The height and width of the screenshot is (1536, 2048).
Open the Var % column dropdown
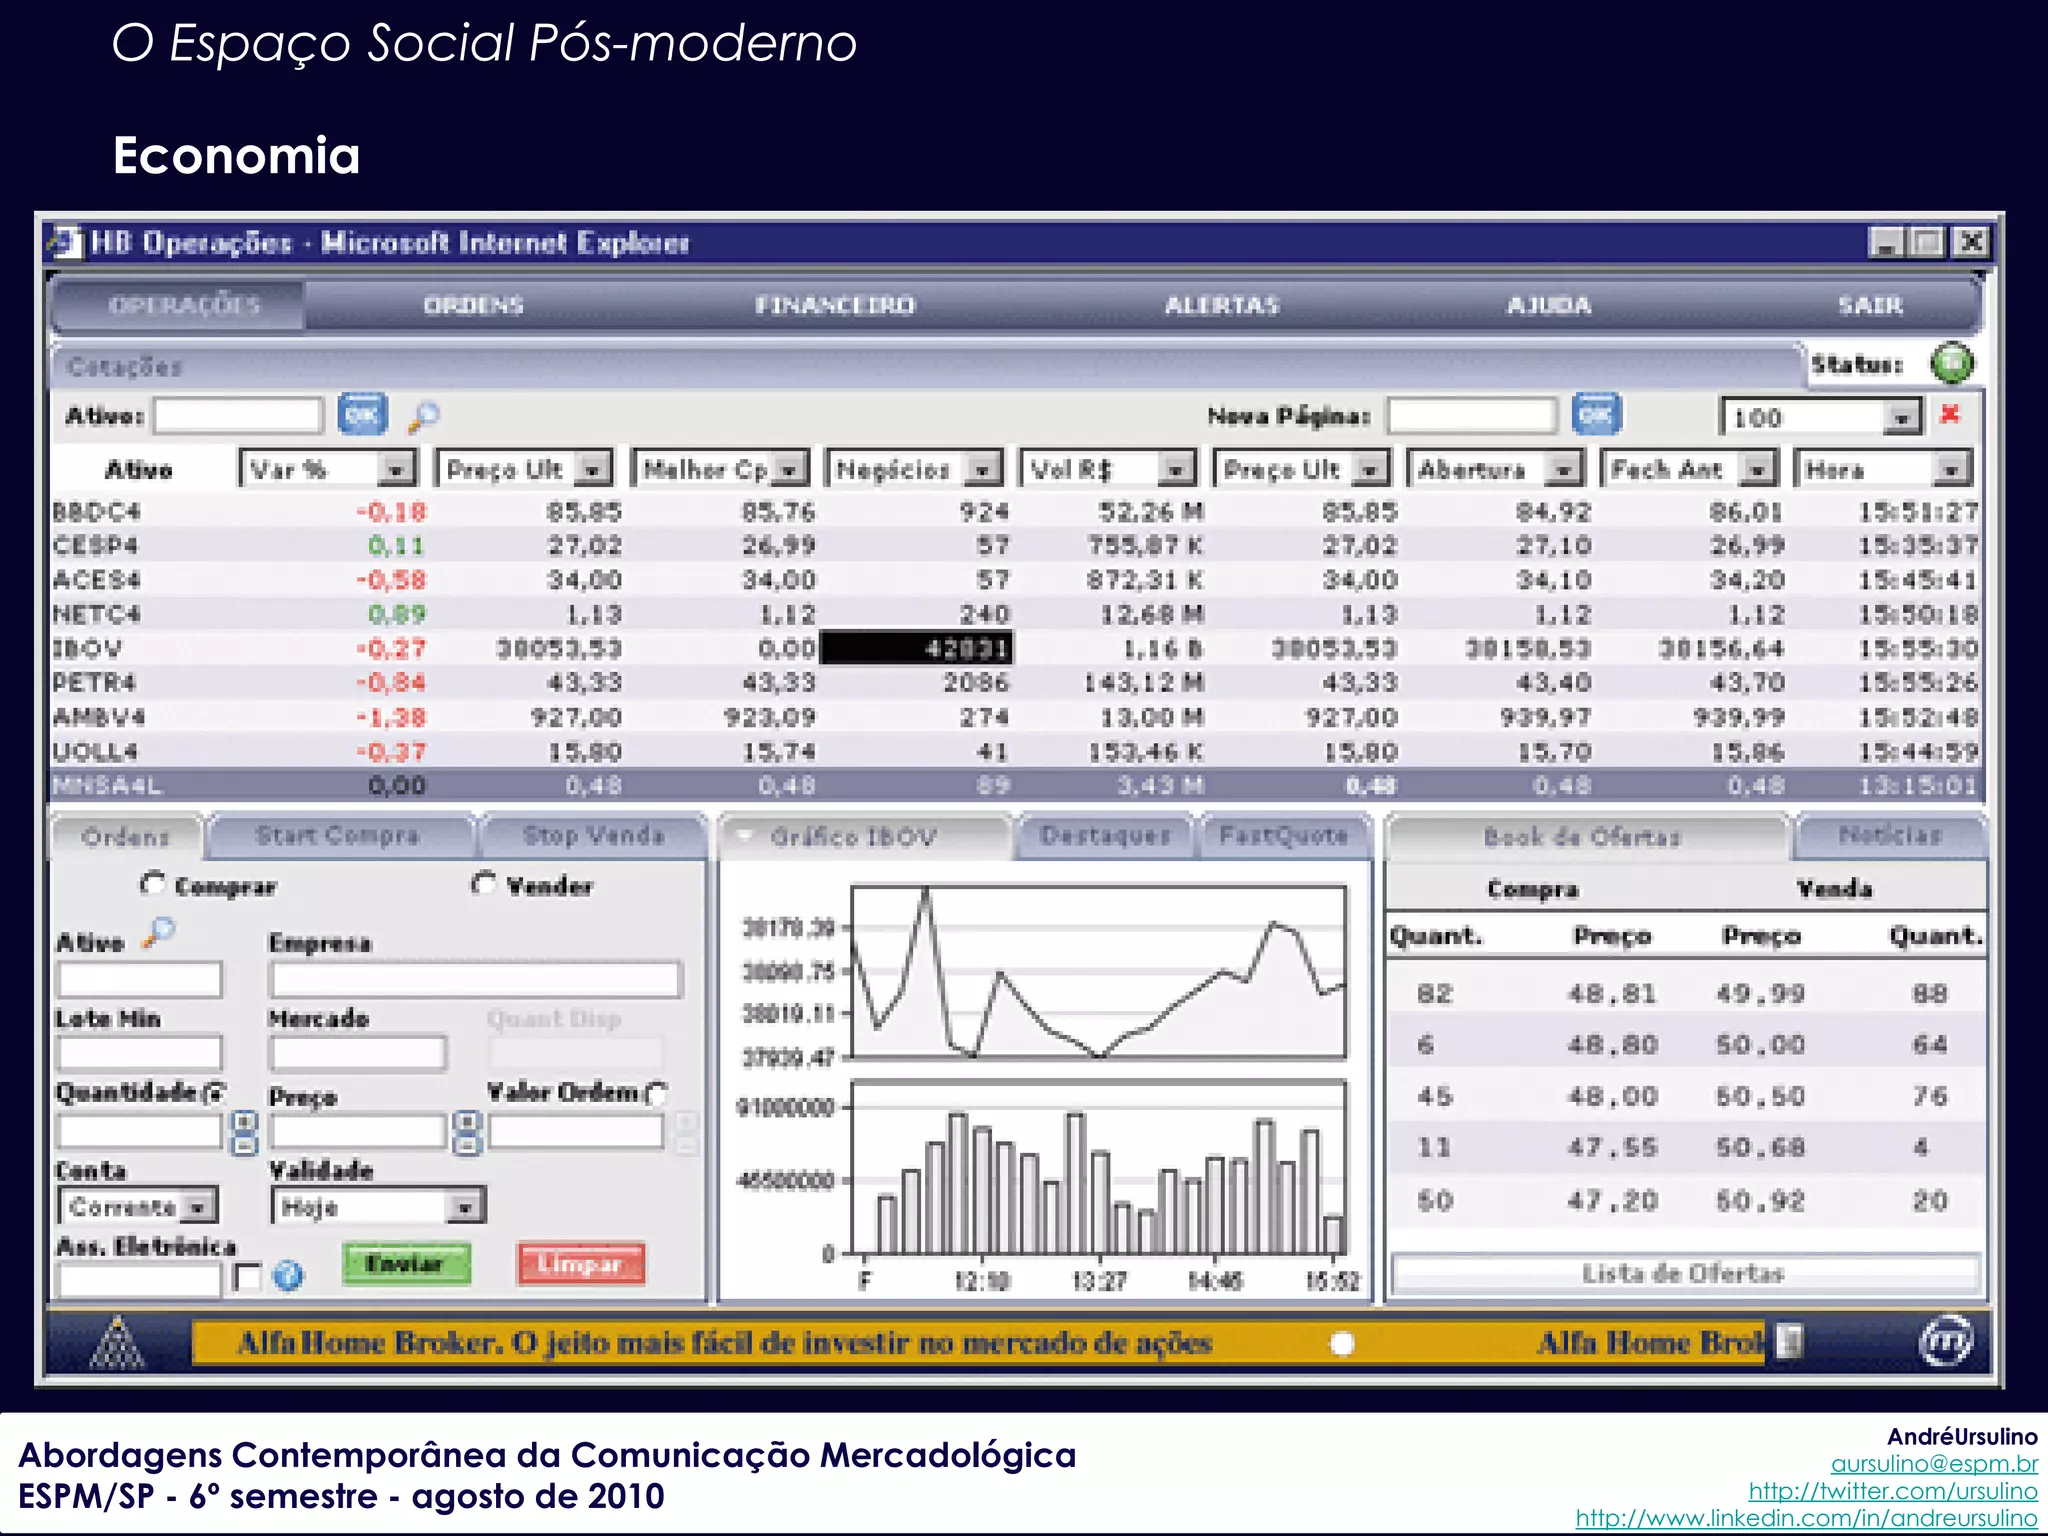point(396,469)
